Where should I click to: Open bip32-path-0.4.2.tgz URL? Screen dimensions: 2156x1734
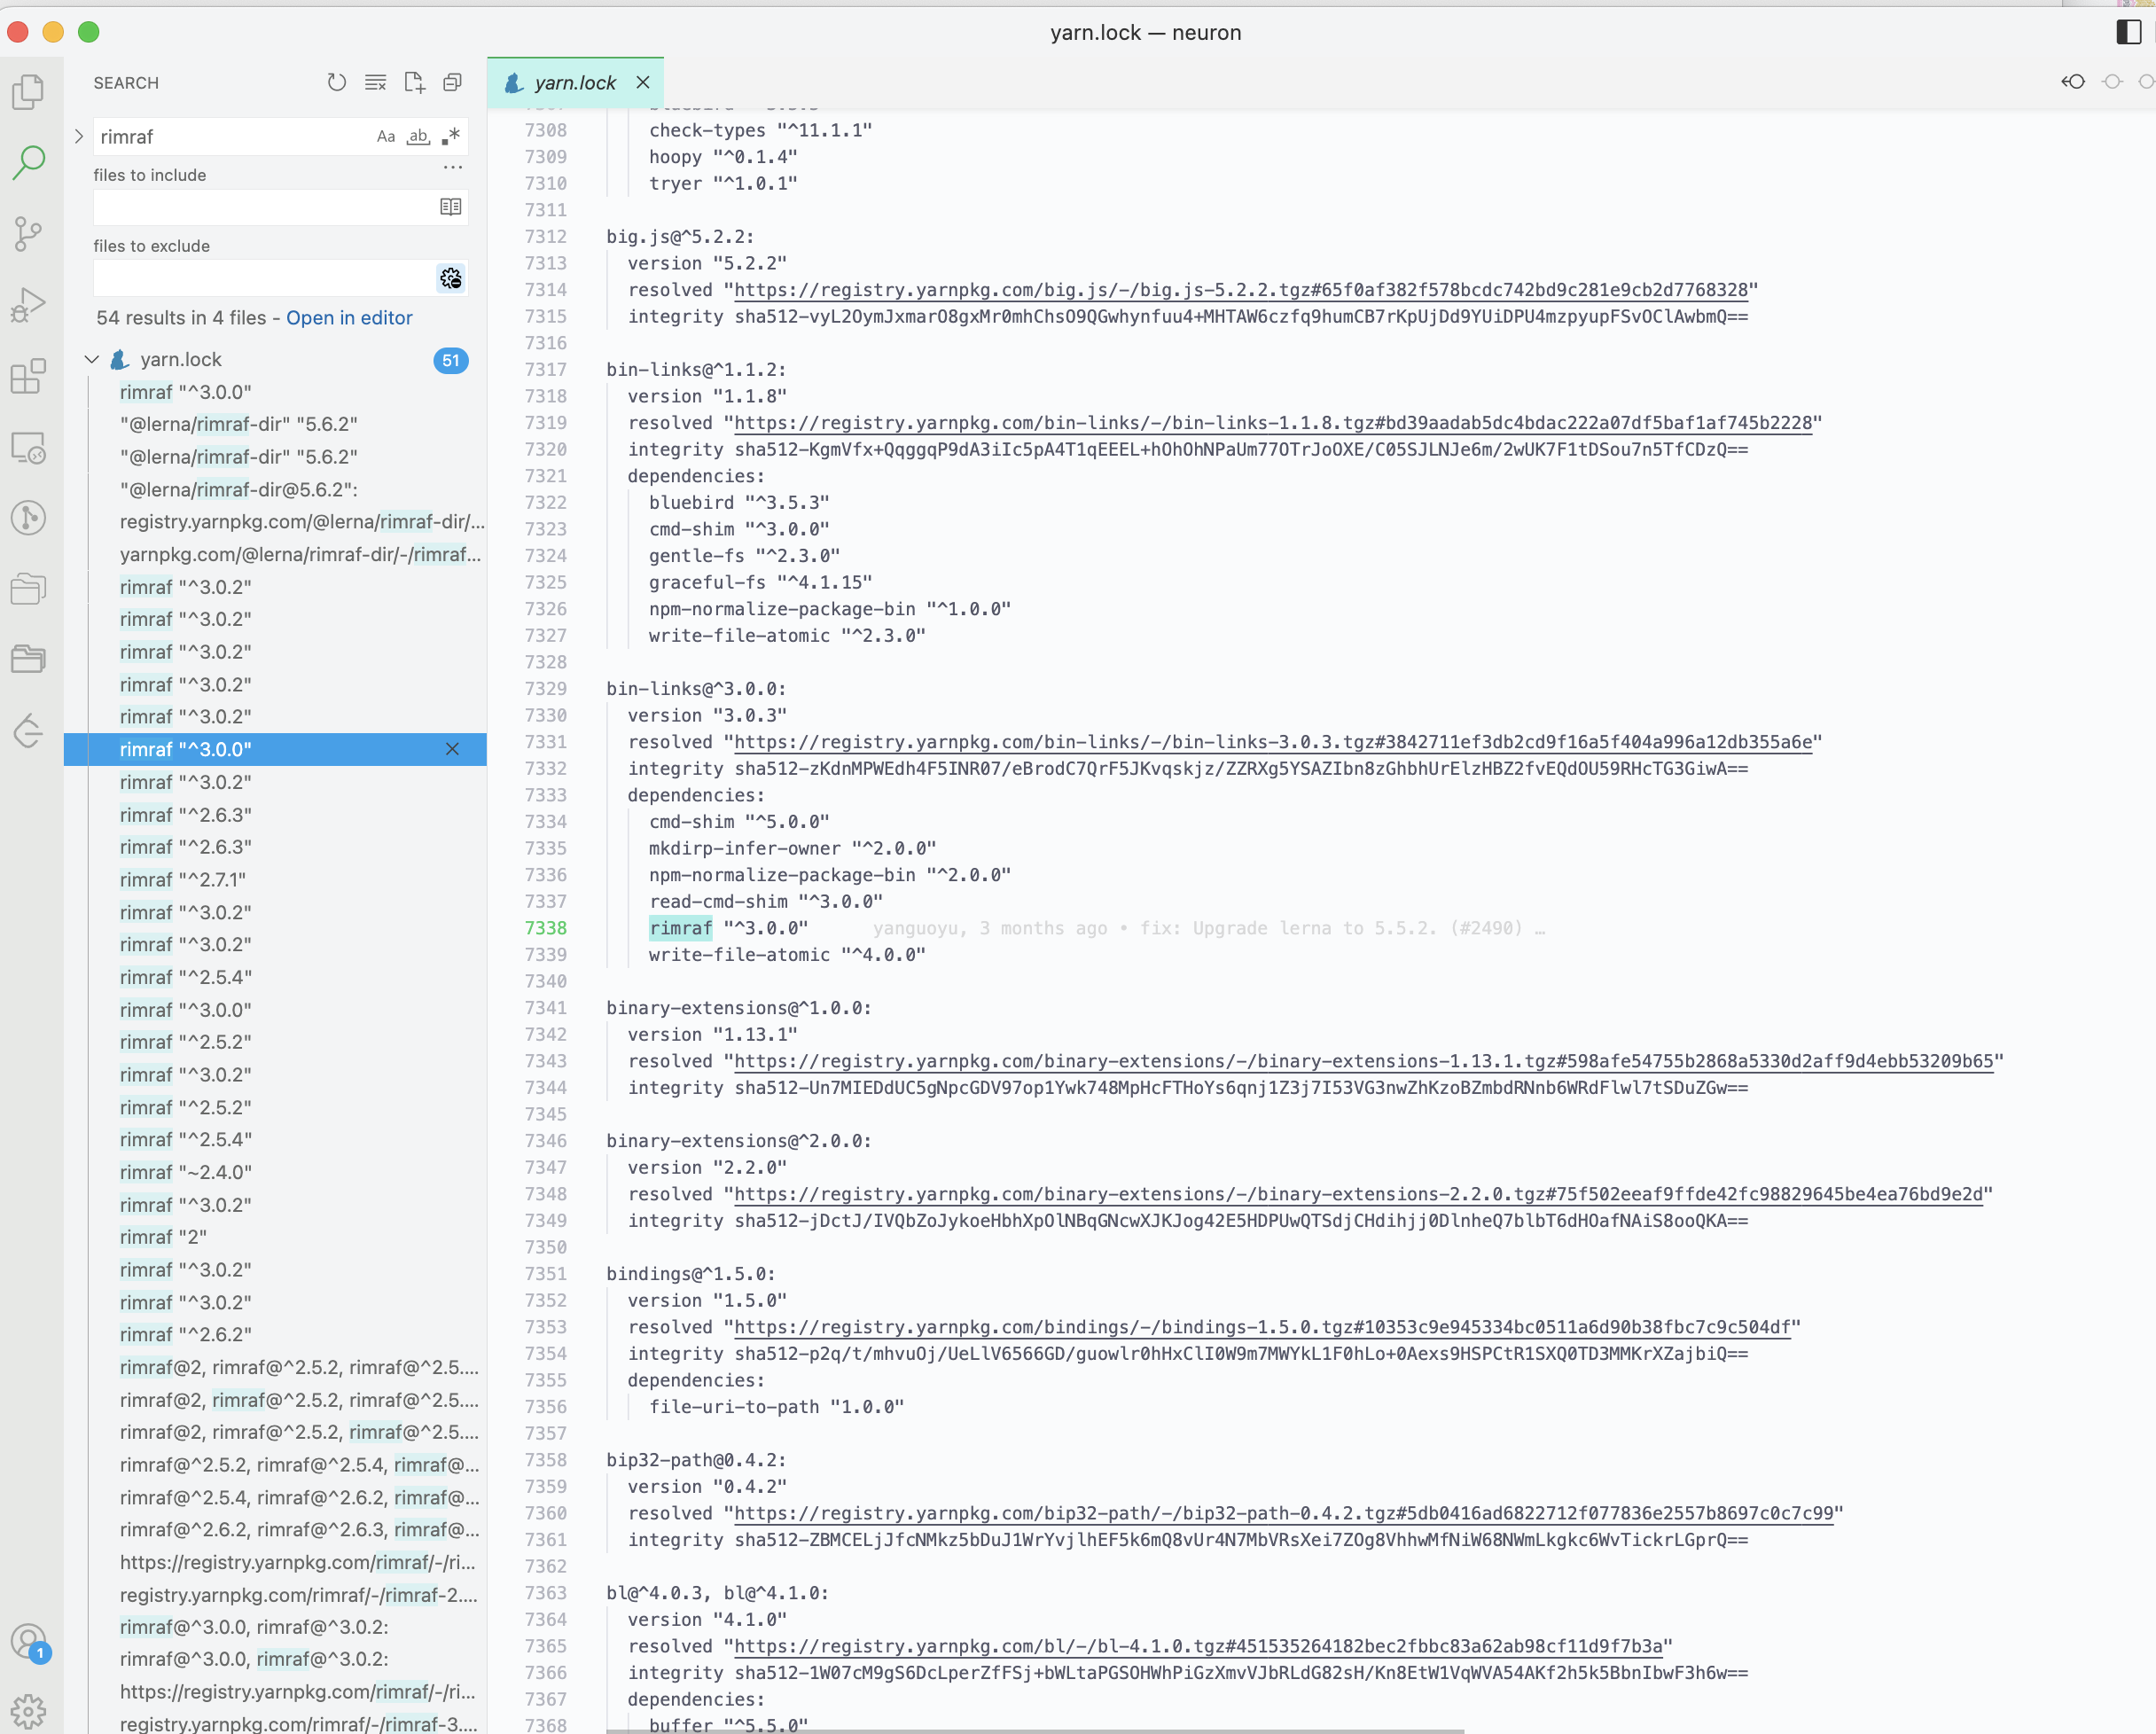(x=1284, y=1513)
